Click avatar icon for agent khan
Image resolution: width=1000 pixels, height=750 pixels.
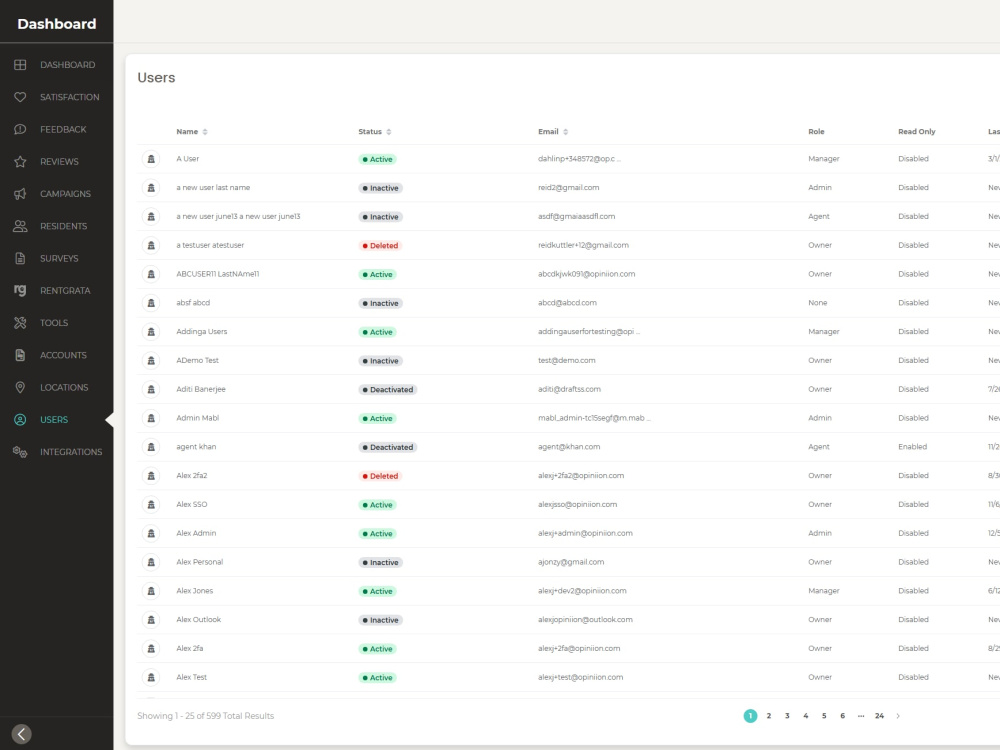point(151,447)
